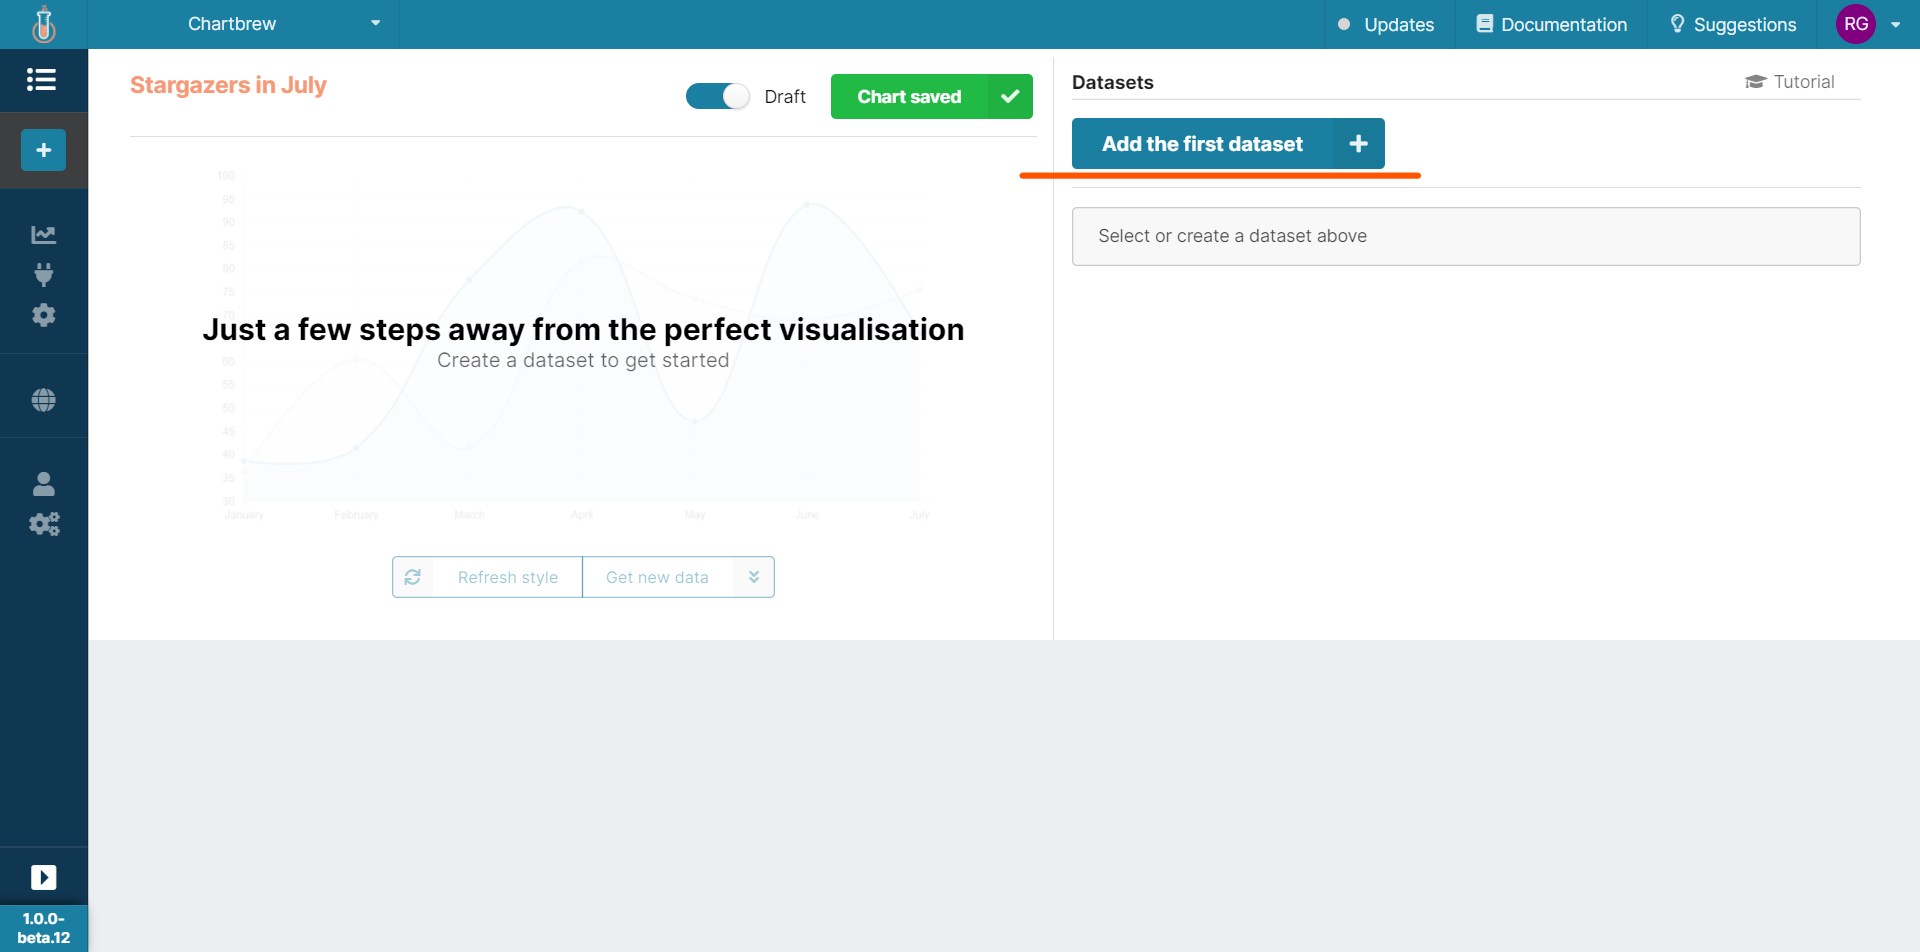The height and width of the screenshot is (952, 1920).
Task: Open project settings gear icon
Action: (x=43, y=315)
